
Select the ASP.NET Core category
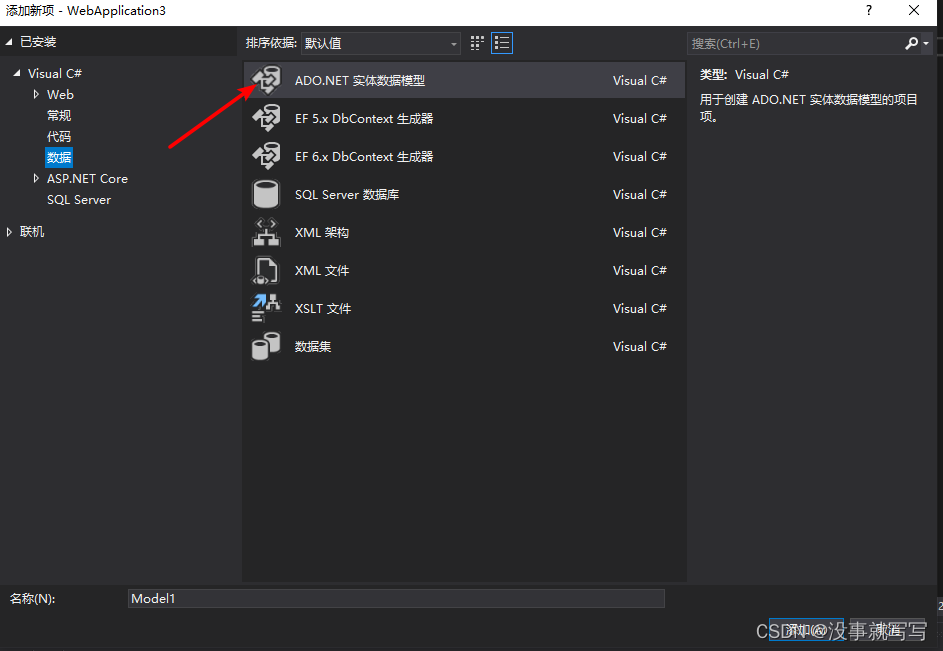[87, 179]
